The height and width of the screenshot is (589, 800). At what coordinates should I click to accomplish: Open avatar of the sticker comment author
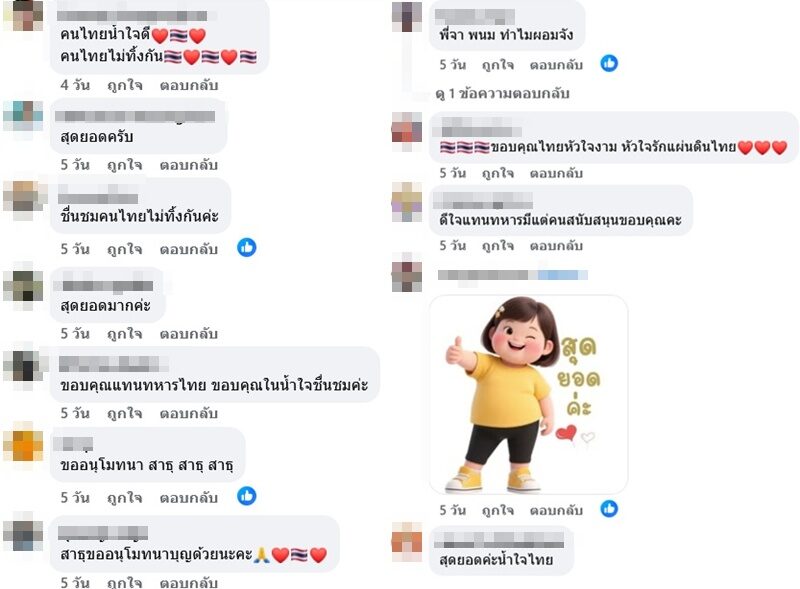tap(407, 273)
